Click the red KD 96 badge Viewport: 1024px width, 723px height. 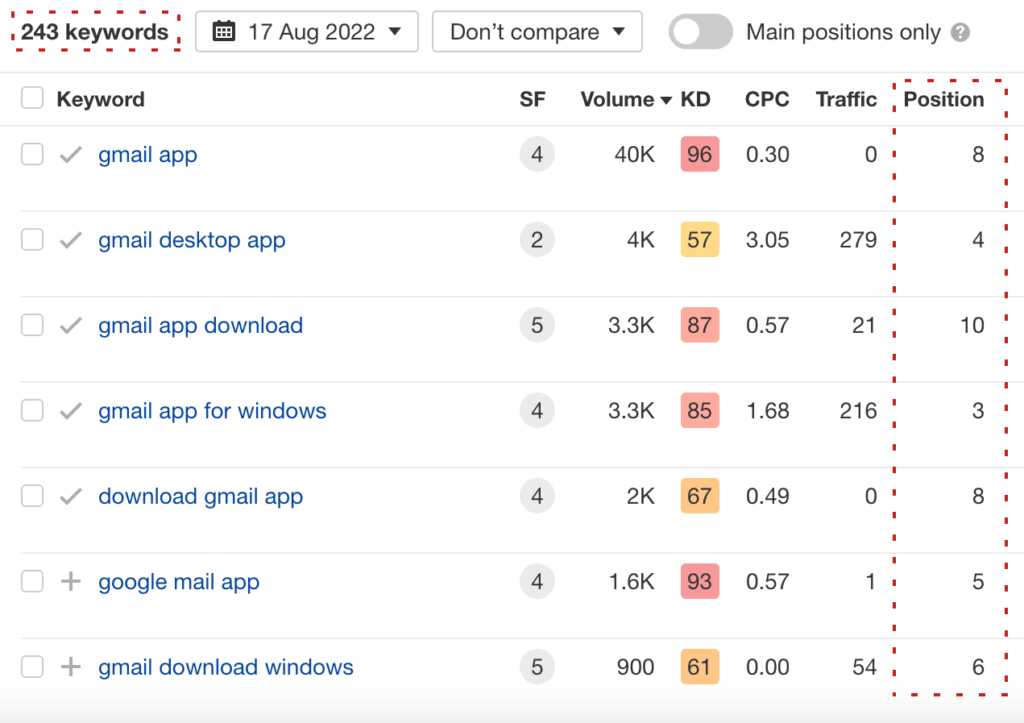[699, 155]
